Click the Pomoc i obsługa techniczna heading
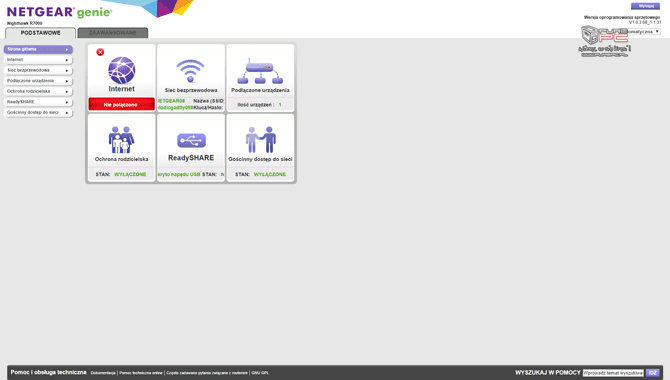The height and width of the screenshot is (380, 670). pyautogui.click(x=48, y=373)
